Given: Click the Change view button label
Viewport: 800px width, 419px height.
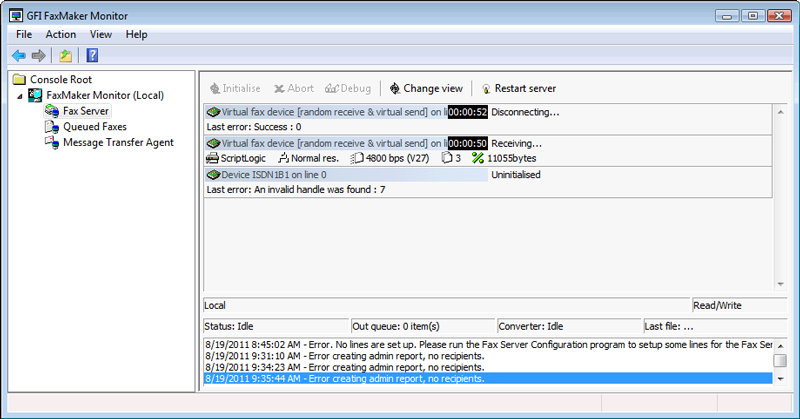Looking at the screenshot, I should click(x=433, y=88).
